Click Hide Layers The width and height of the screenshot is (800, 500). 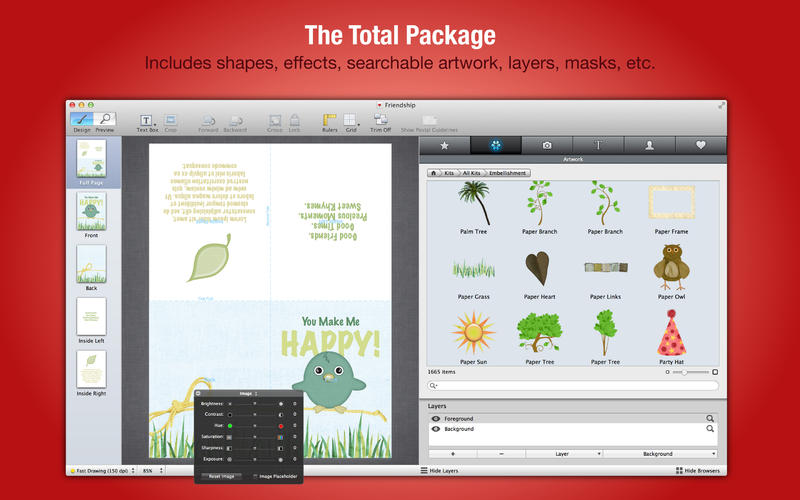point(439,470)
